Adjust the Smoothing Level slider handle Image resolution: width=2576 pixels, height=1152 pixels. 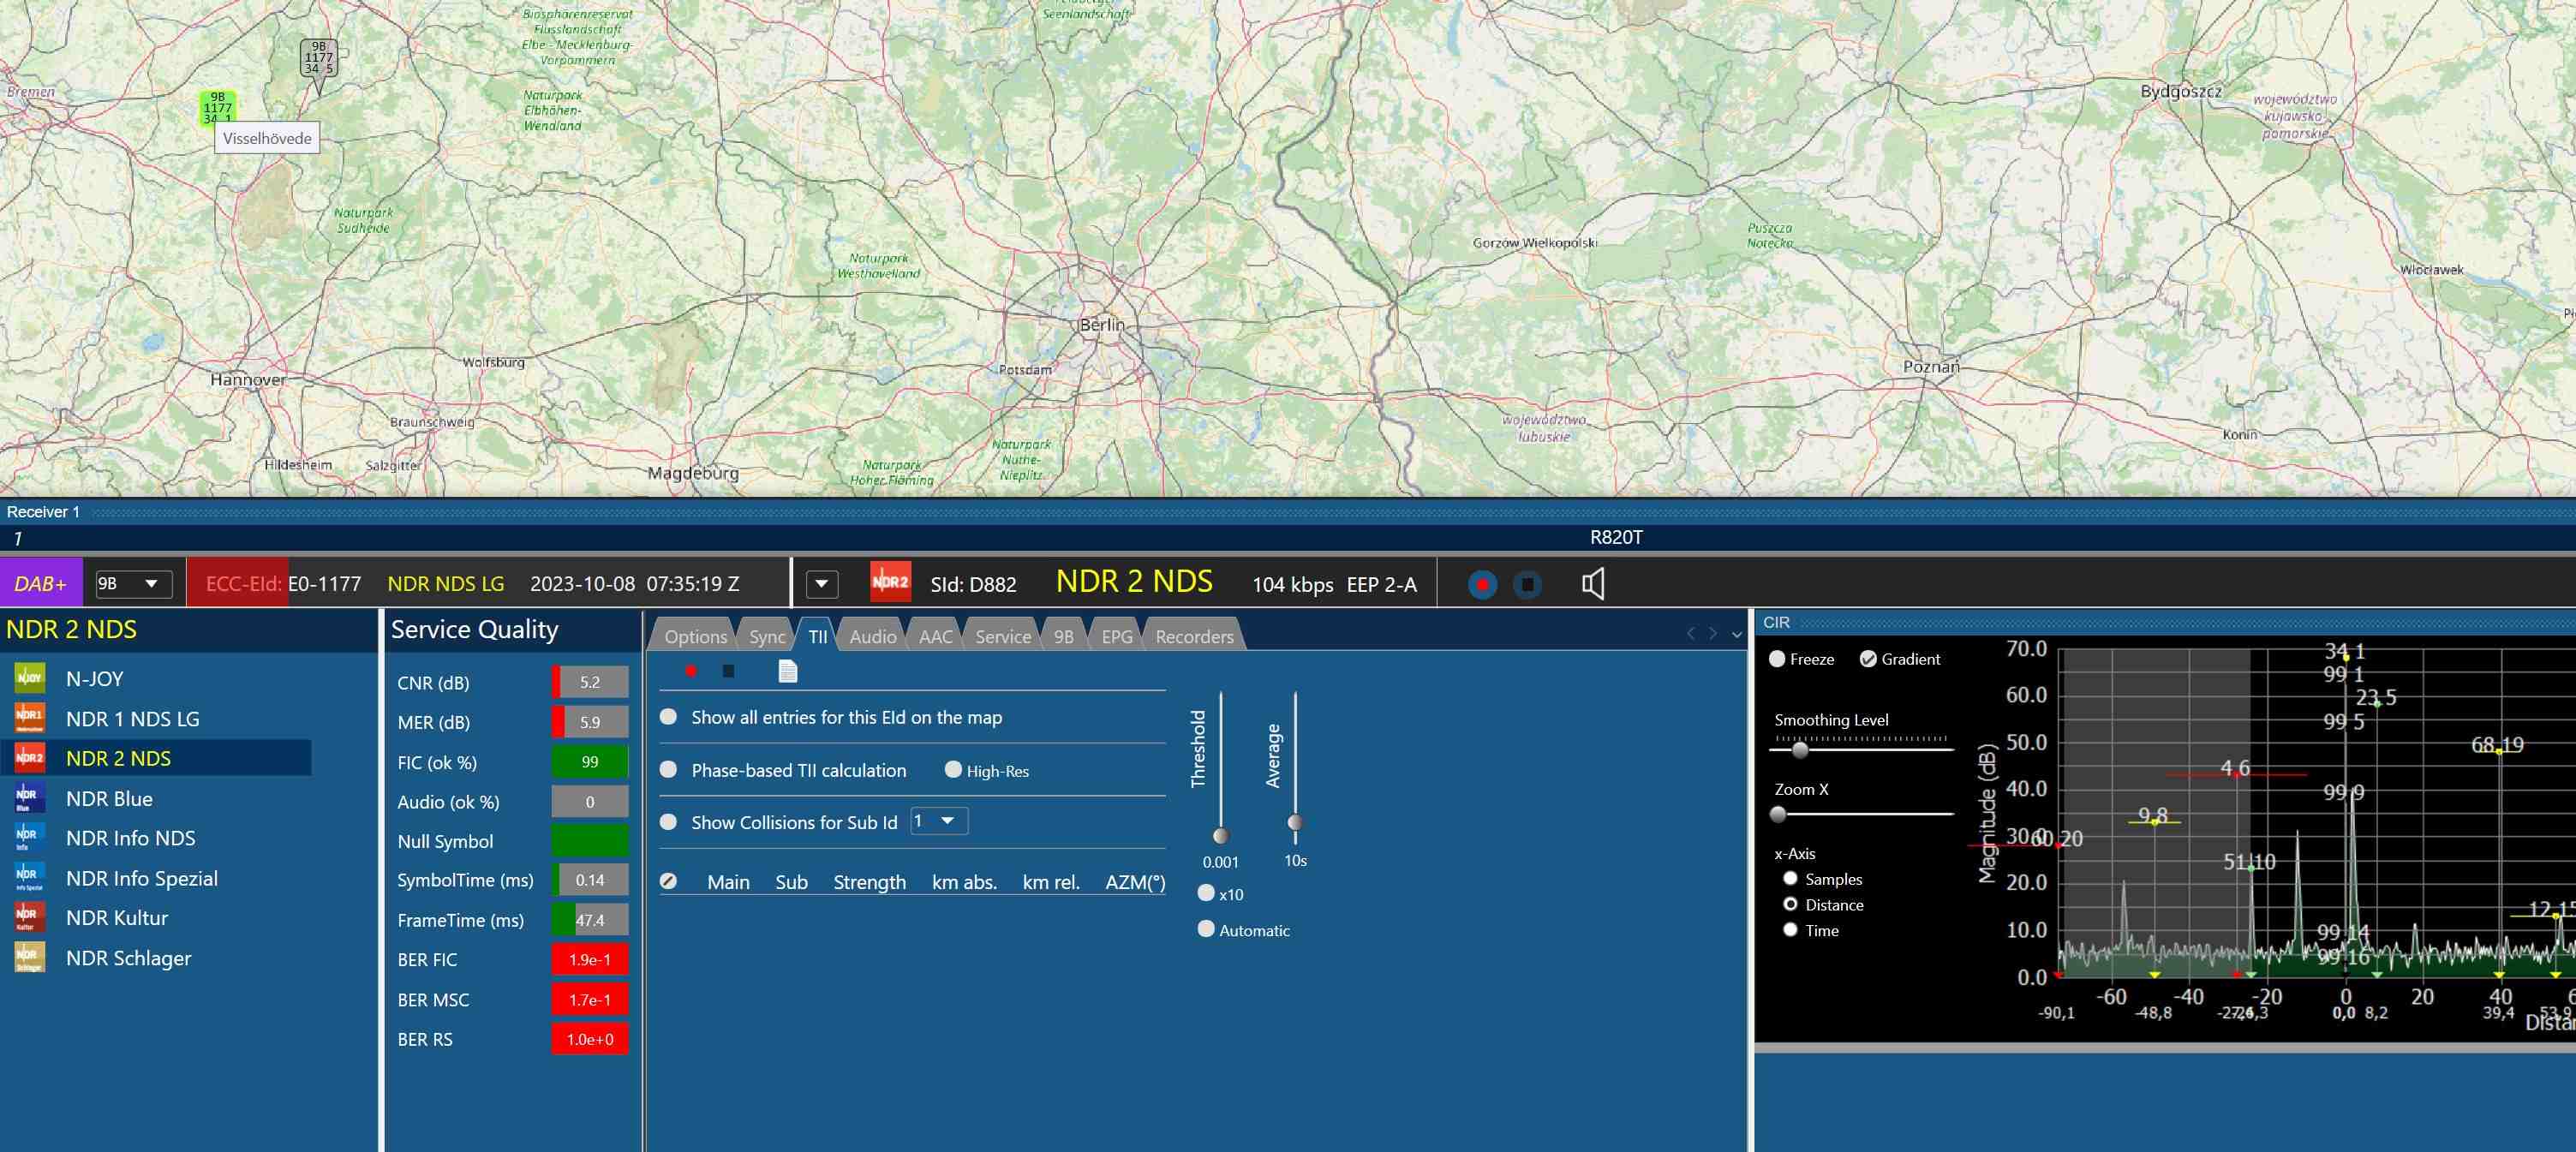1800,749
